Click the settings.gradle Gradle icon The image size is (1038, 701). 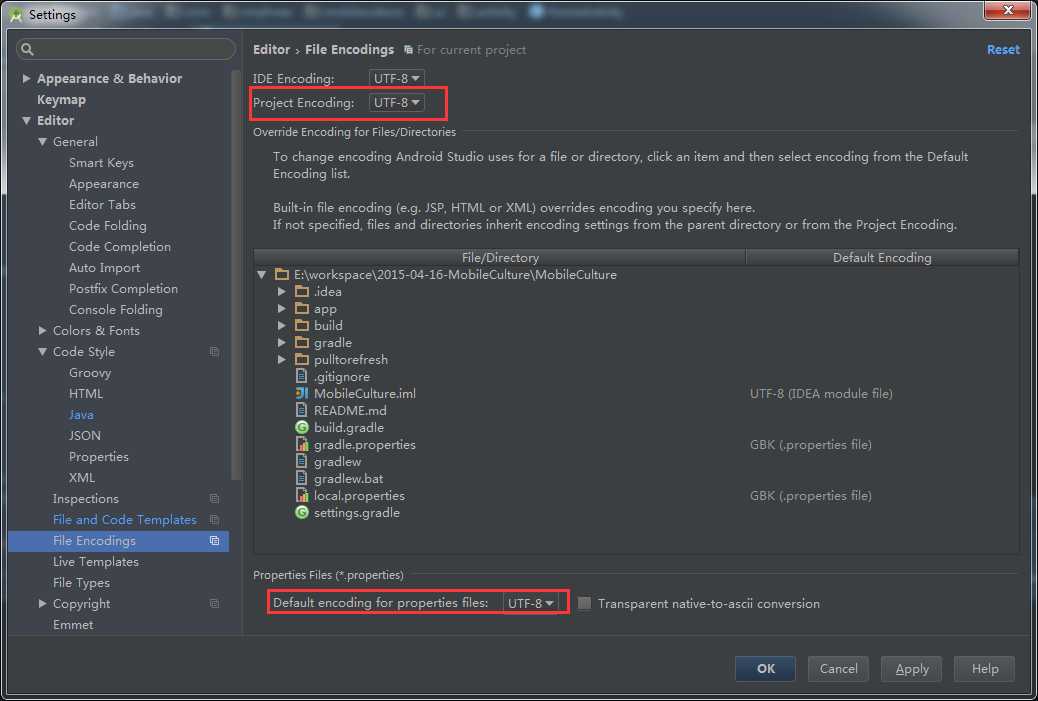[x=302, y=512]
